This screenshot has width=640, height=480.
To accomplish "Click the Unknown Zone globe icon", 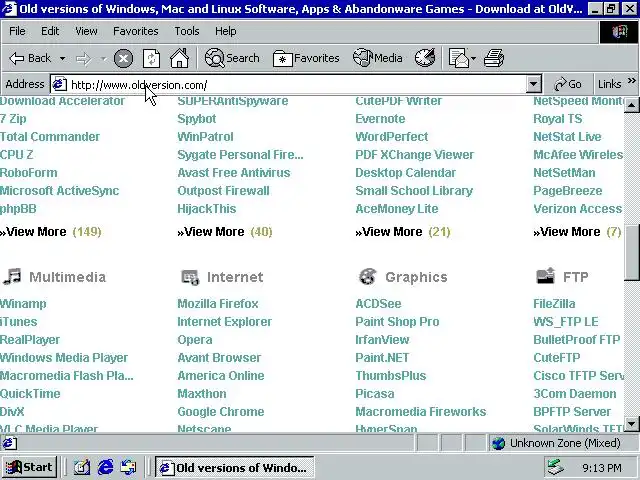I will [499, 443].
